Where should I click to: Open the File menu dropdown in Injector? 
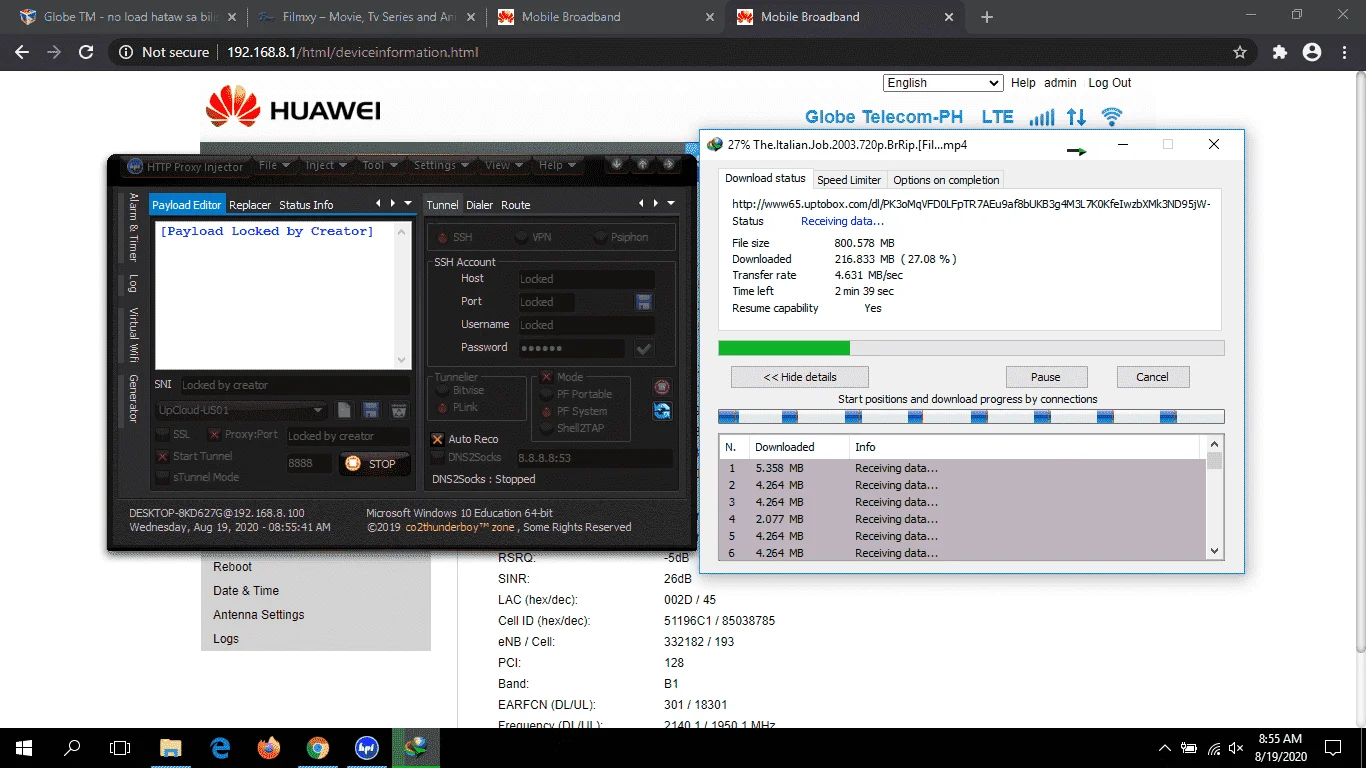point(273,165)
